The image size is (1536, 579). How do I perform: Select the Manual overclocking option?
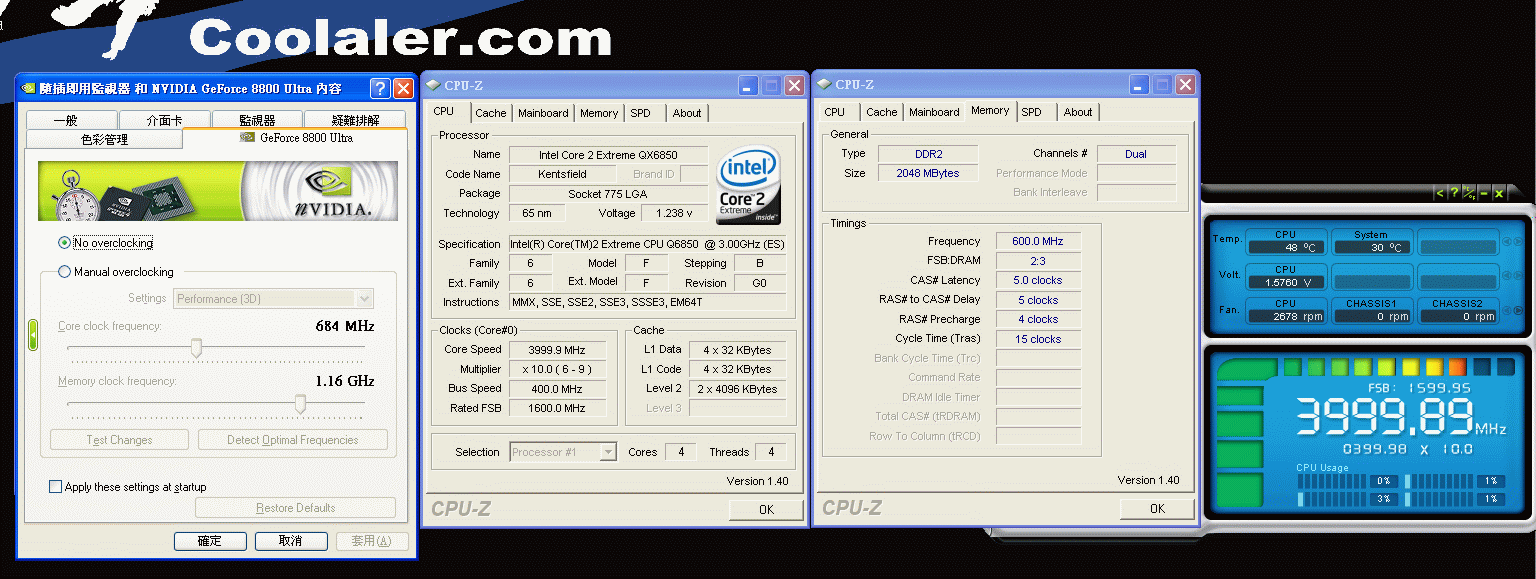click(x=65, y=272)
